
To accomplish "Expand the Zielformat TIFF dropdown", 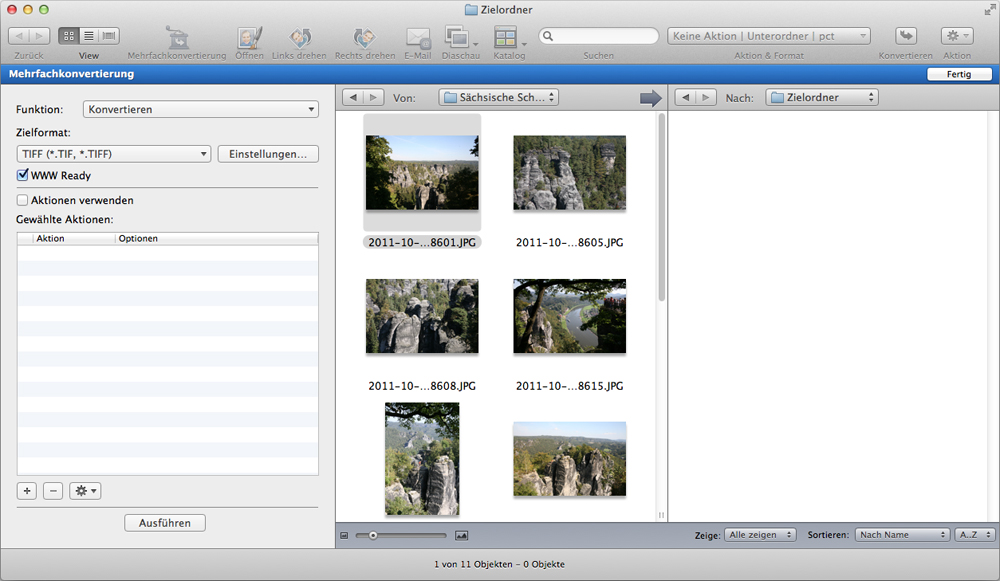I will coord(114,154).
